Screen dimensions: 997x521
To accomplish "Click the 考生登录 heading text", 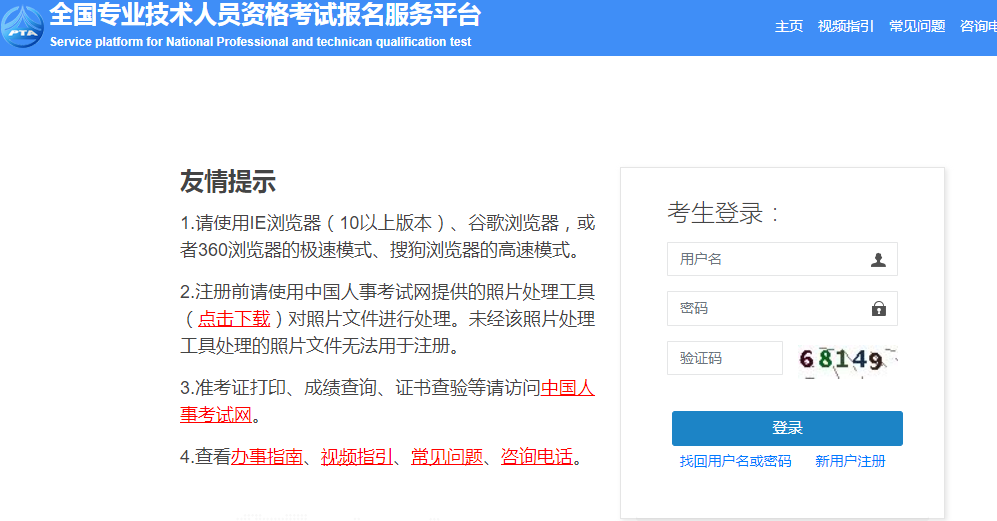I will [x=723, y=212].
